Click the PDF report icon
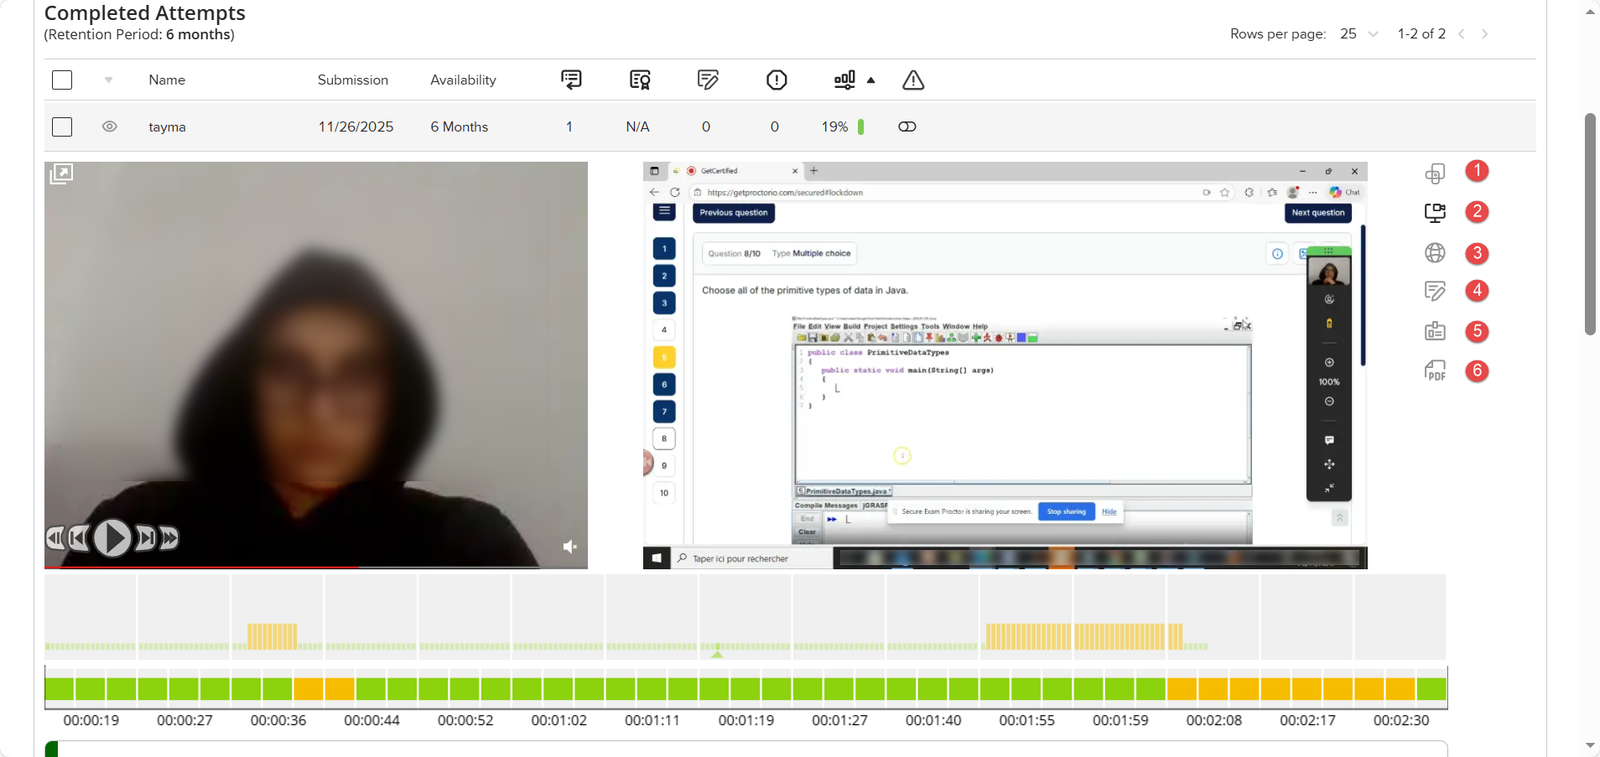The width and height of the screenshot is (1600, 757). coord(1435,371)
